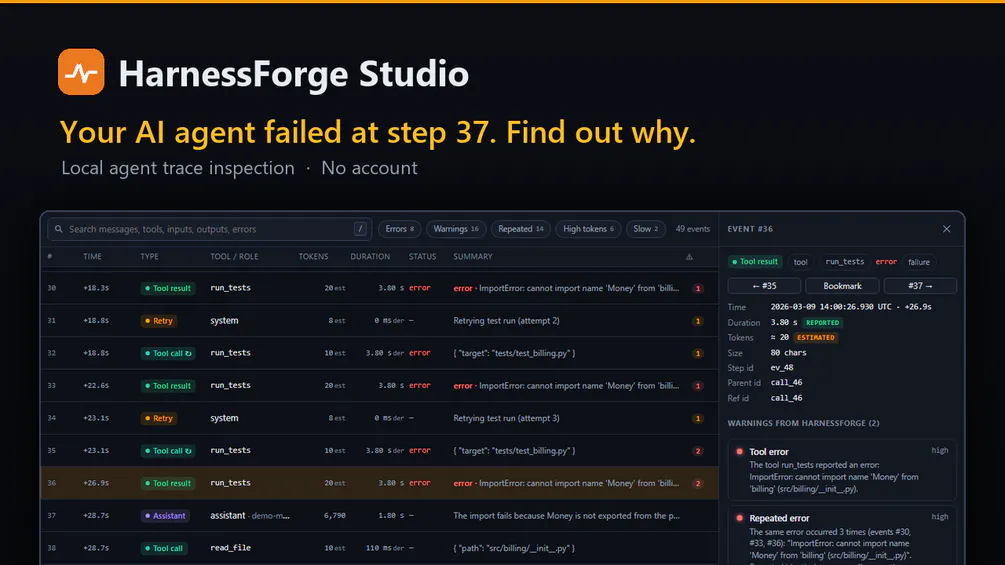
Task: Click the ESTIMATED tokens badge
Action: 815,338
